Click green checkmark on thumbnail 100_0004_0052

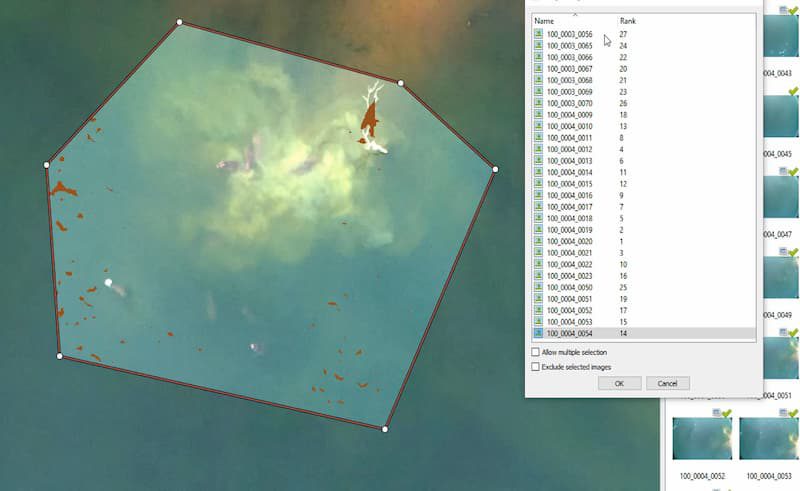coord(726,414)
